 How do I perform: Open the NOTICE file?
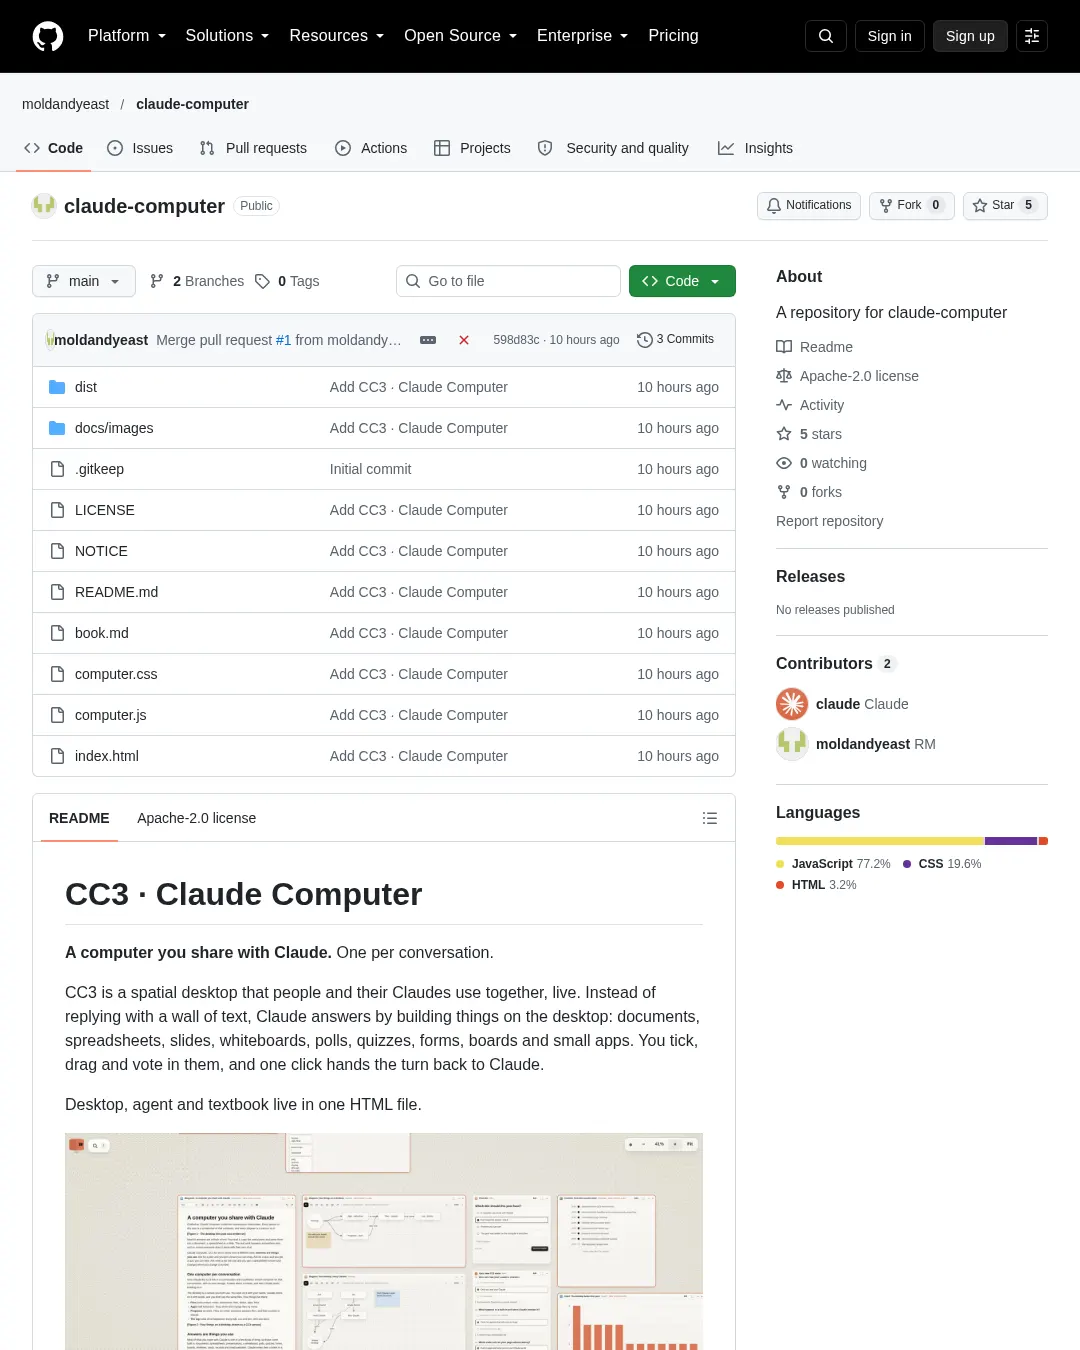tap(101, 551)
